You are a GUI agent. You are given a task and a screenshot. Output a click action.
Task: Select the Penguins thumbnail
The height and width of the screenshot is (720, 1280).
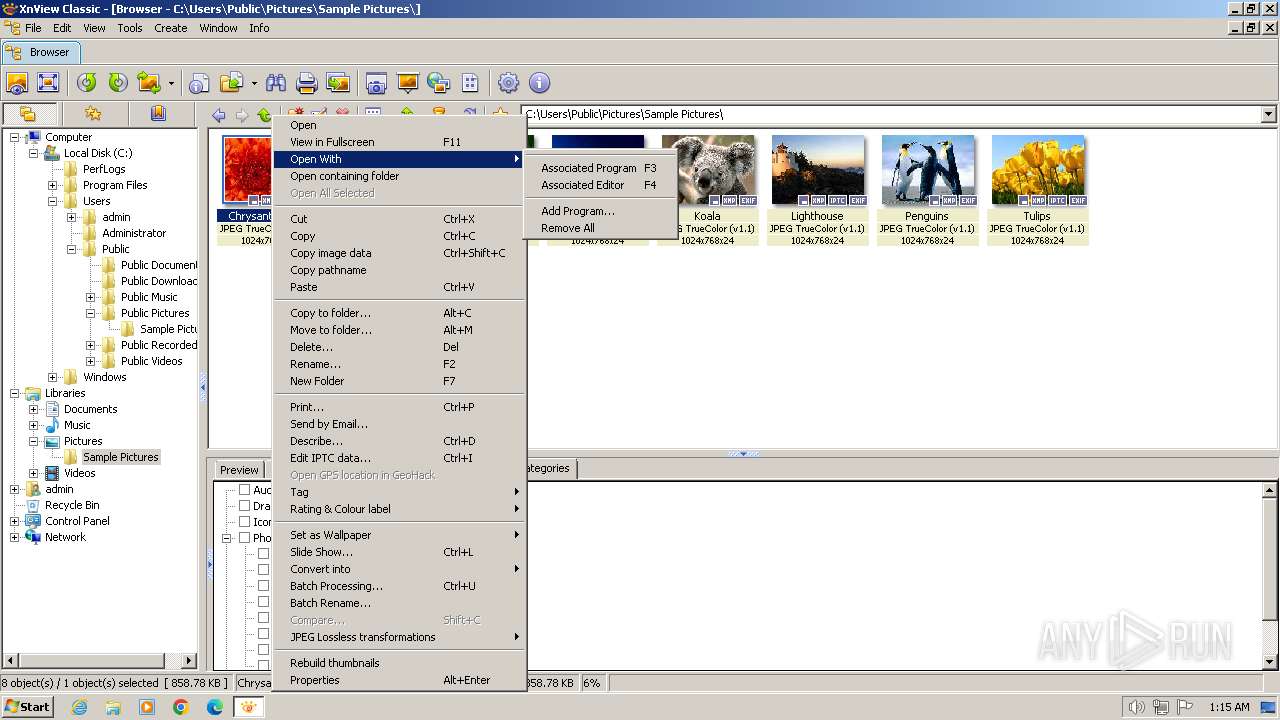927,190
